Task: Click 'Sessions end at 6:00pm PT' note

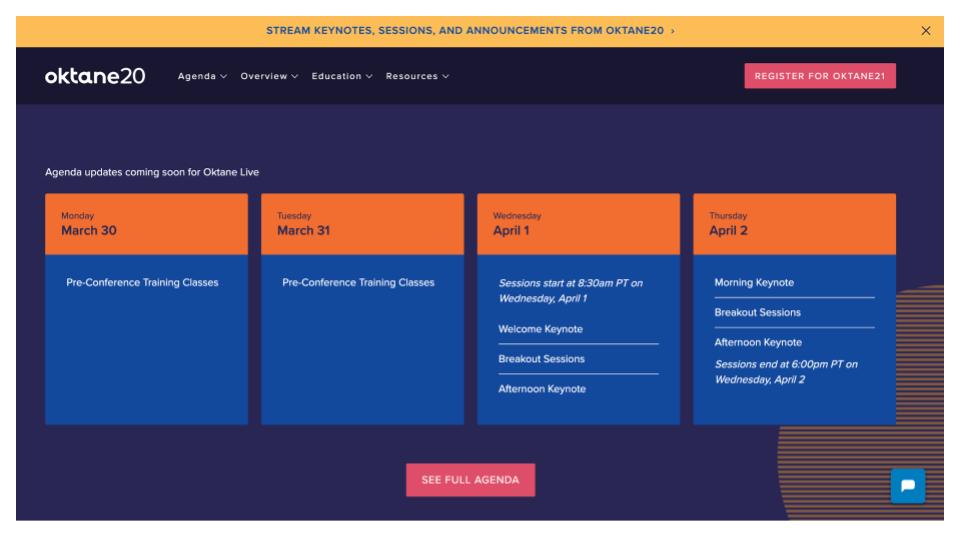Action: 786,372
